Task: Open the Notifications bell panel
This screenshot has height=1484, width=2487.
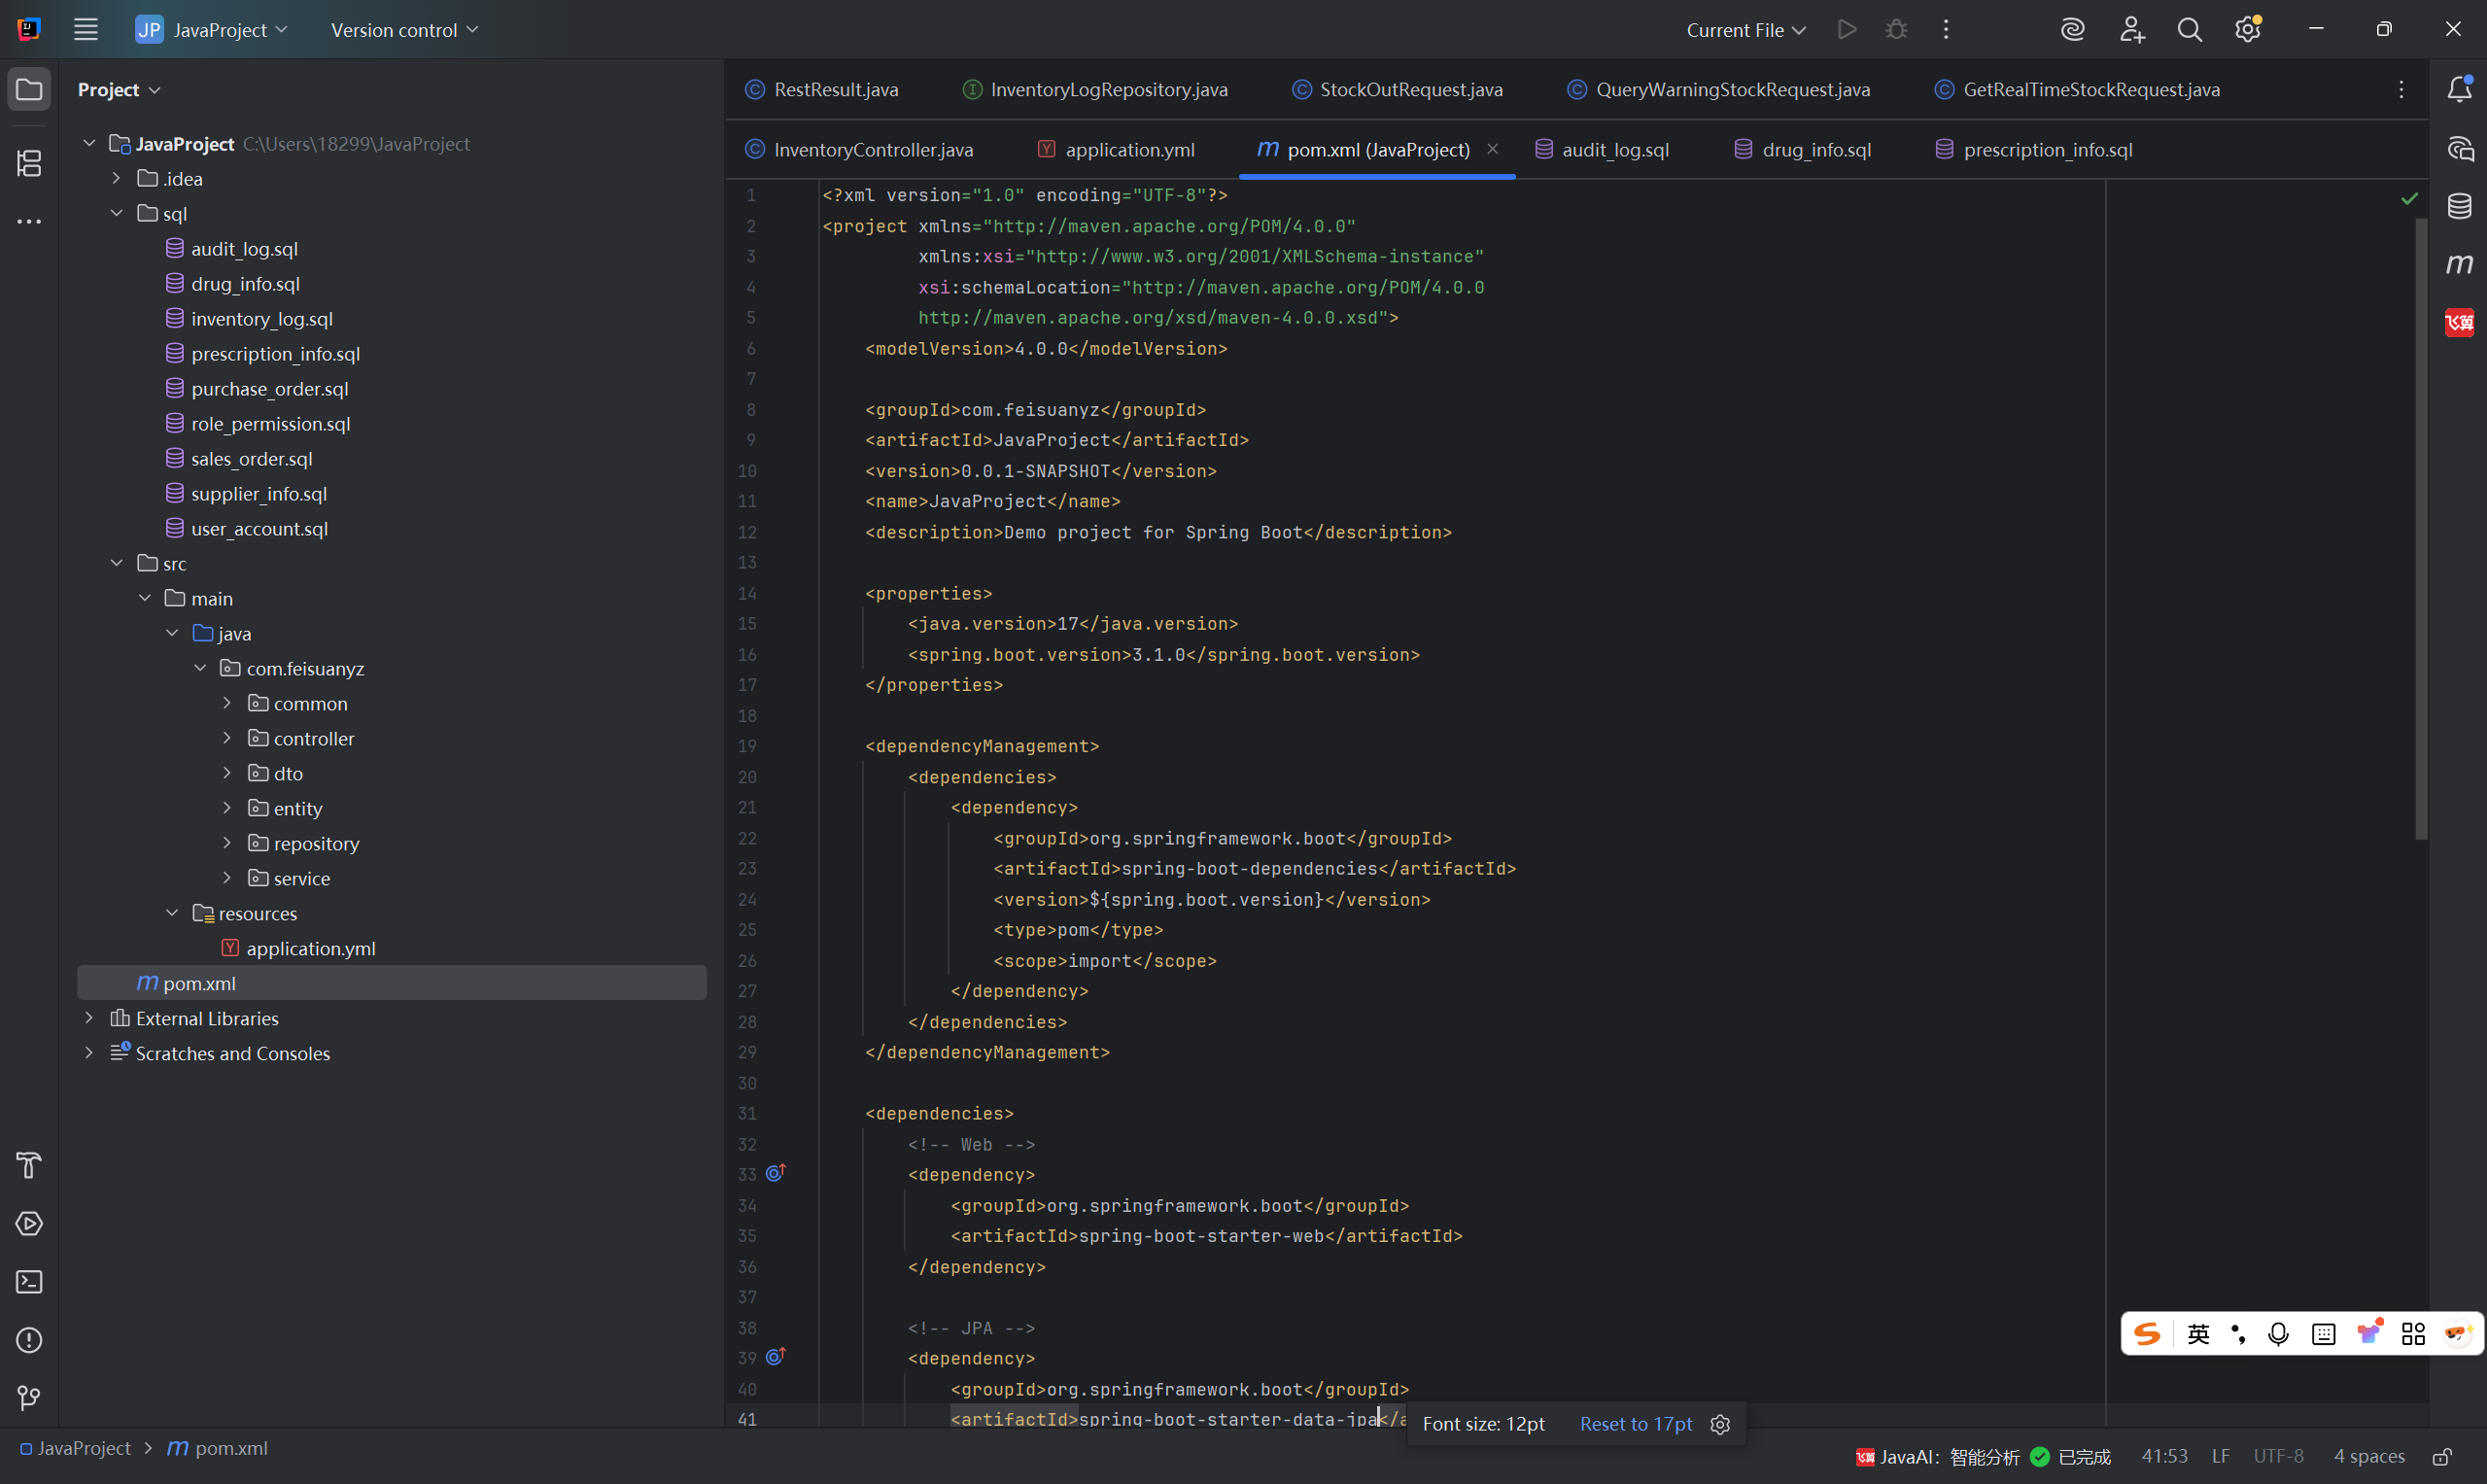Action: point(2459,90)
